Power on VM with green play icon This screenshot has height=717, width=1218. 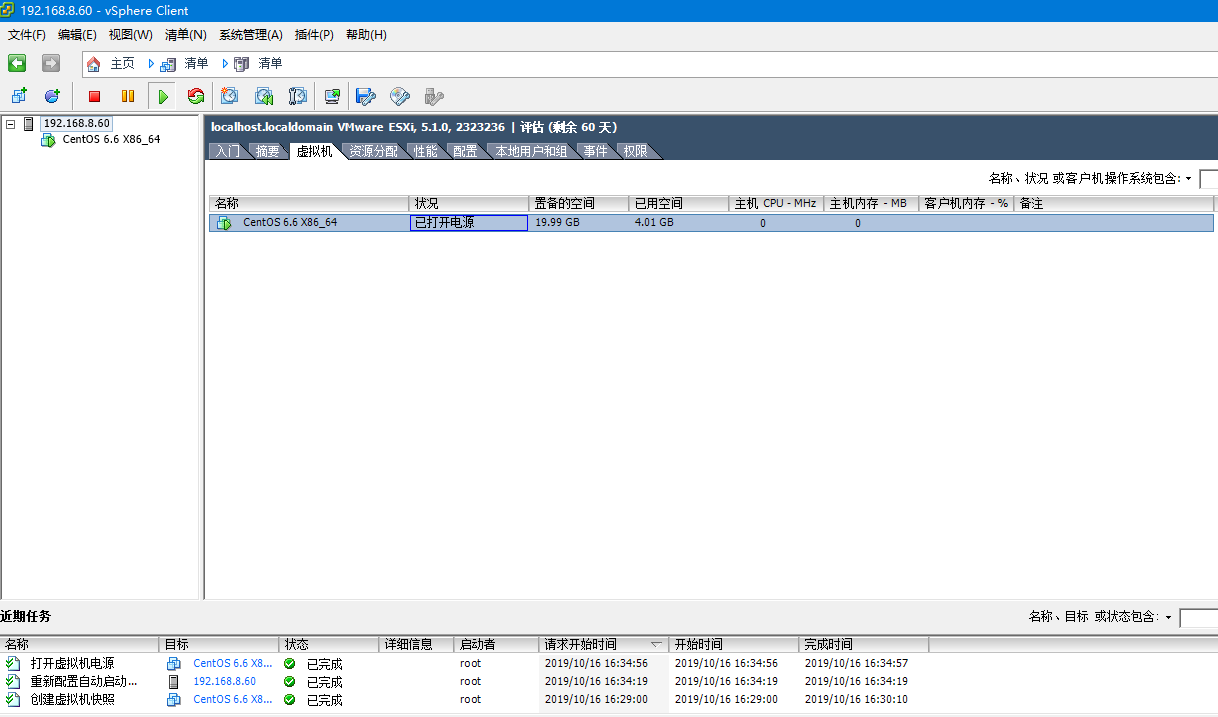(163, 96)
